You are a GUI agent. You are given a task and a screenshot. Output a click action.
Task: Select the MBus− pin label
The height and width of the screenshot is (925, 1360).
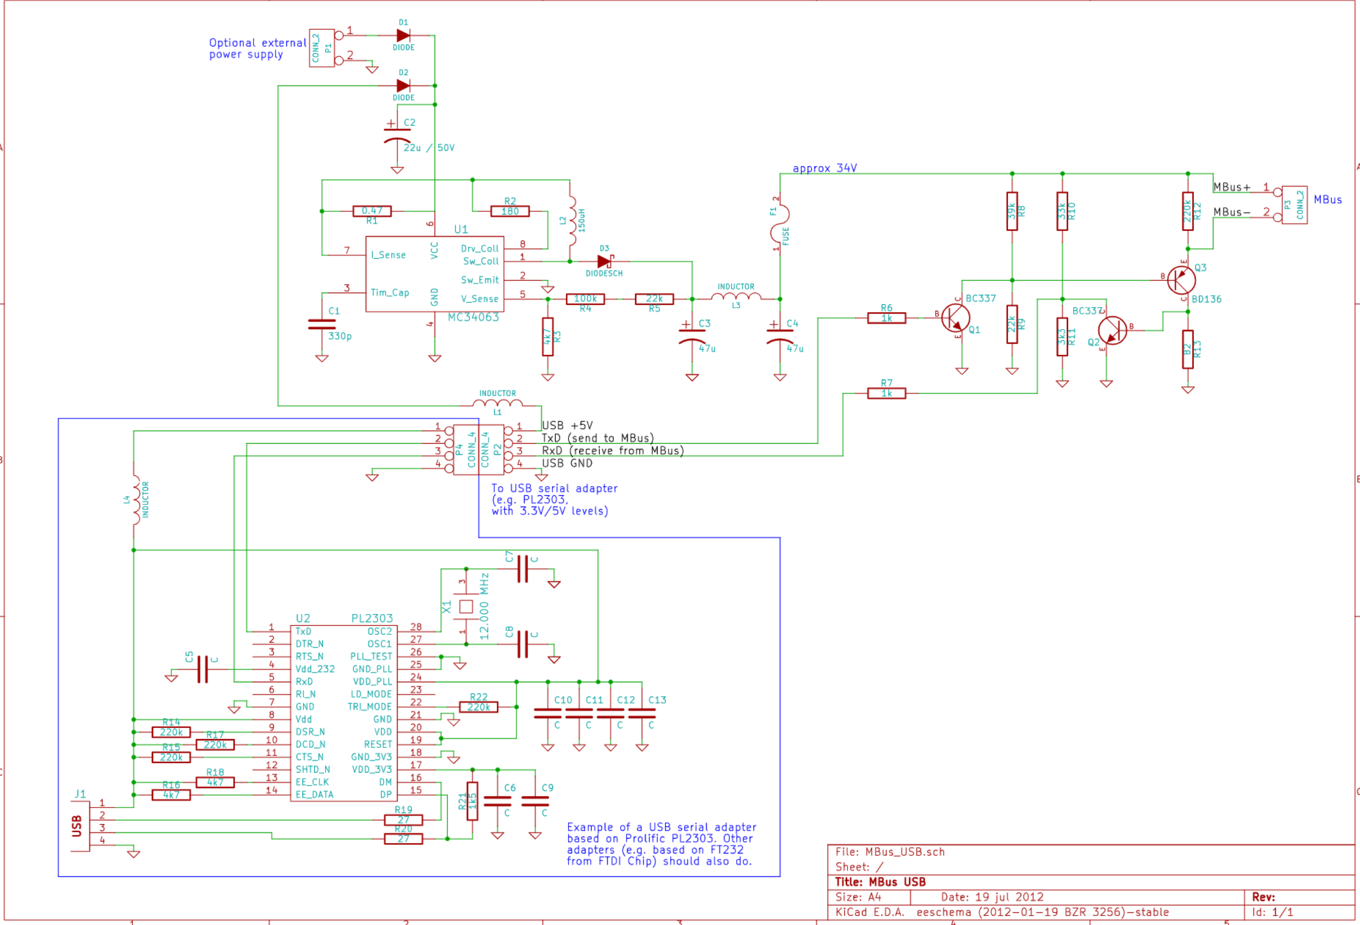1232,212
